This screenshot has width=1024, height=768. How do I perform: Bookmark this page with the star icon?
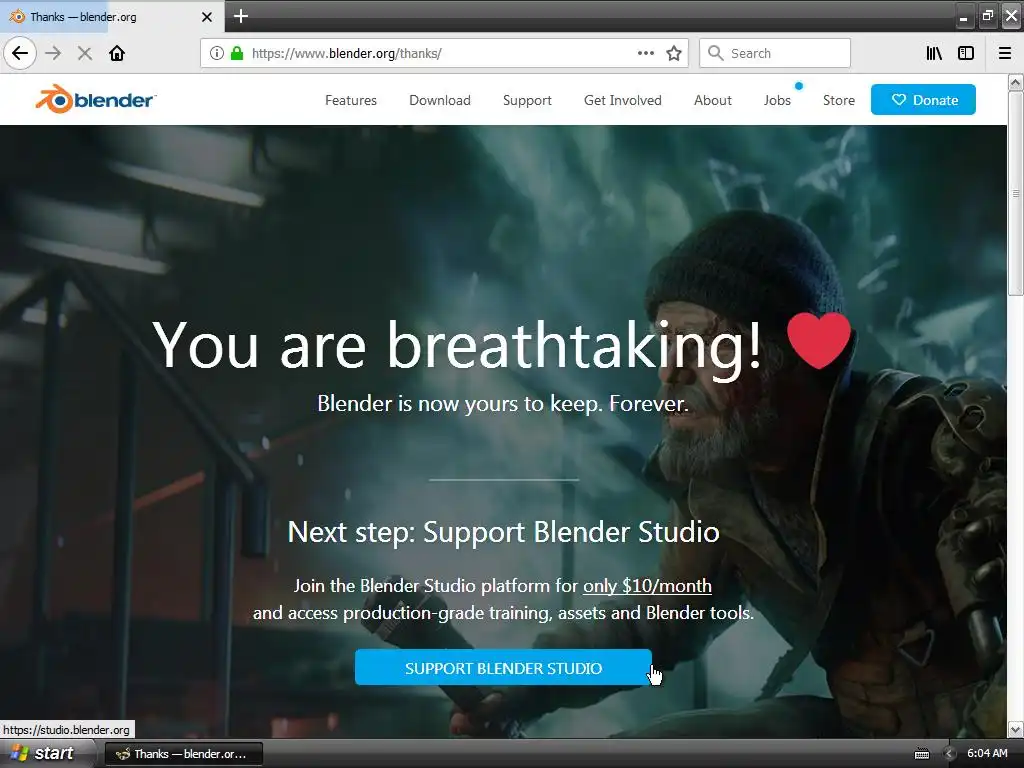[674, 53]
